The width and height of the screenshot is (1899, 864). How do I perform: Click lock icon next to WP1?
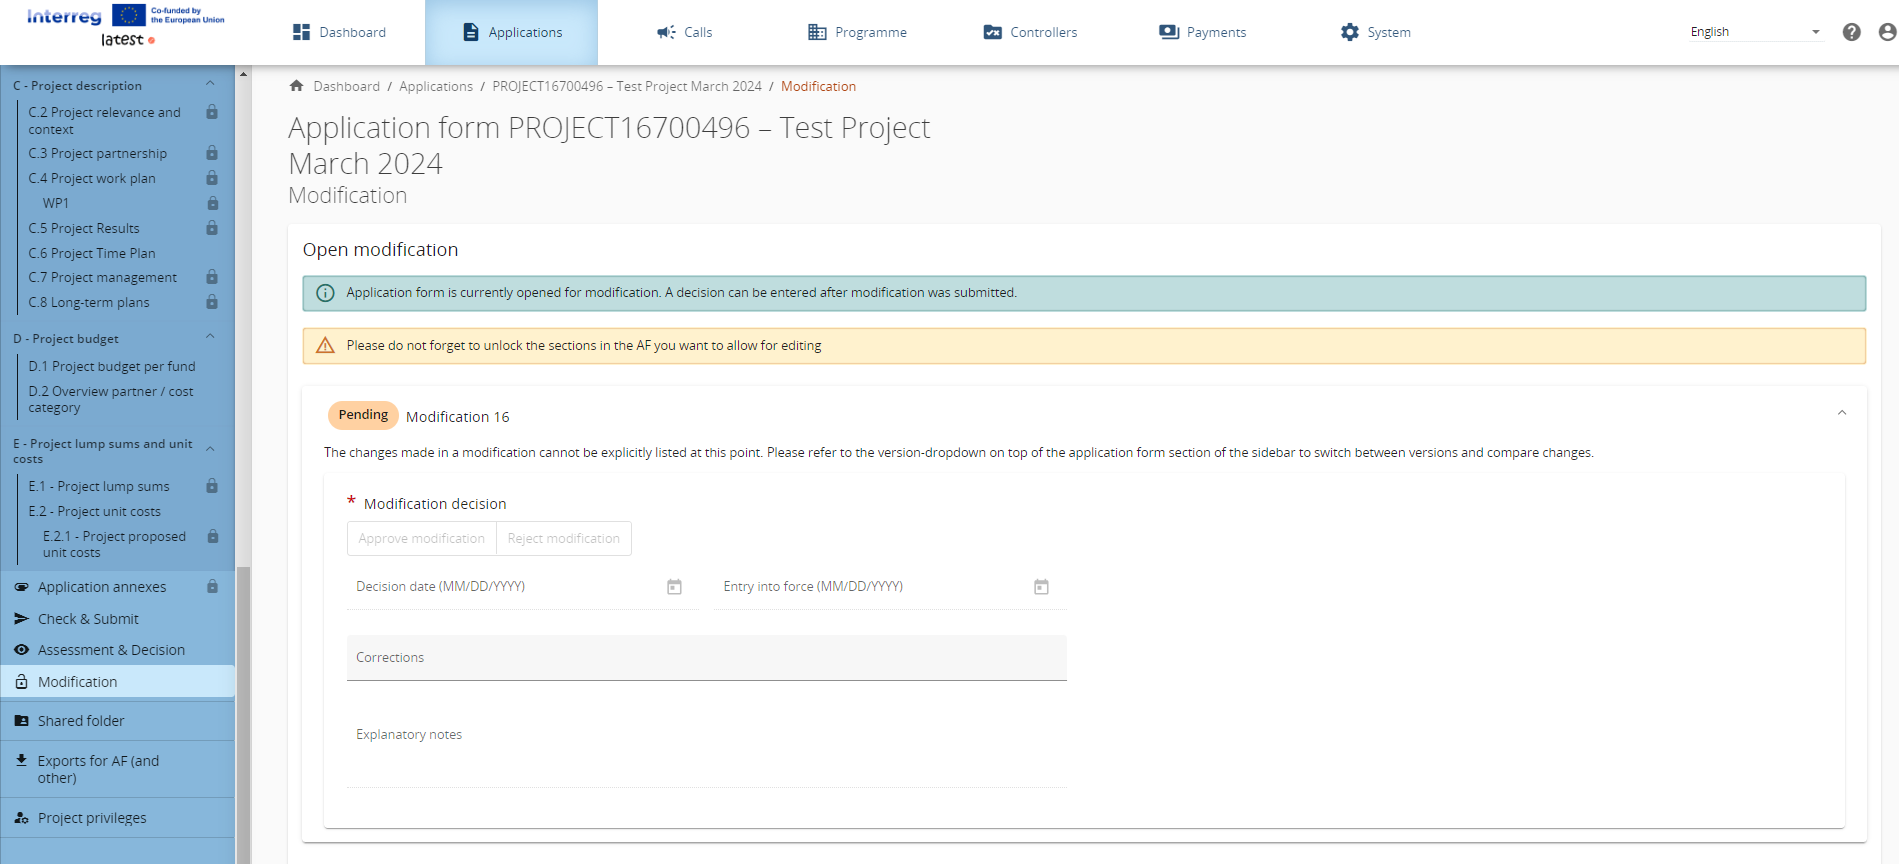212,203
